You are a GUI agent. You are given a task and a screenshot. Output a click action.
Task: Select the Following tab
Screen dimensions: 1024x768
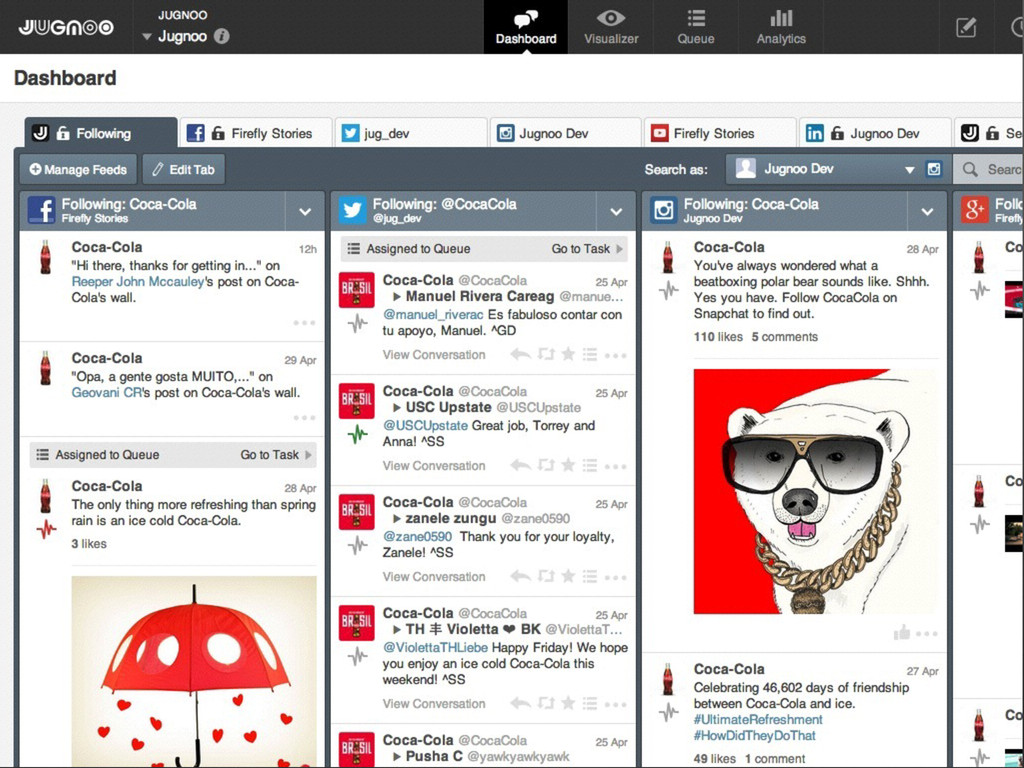click(101, 133)
